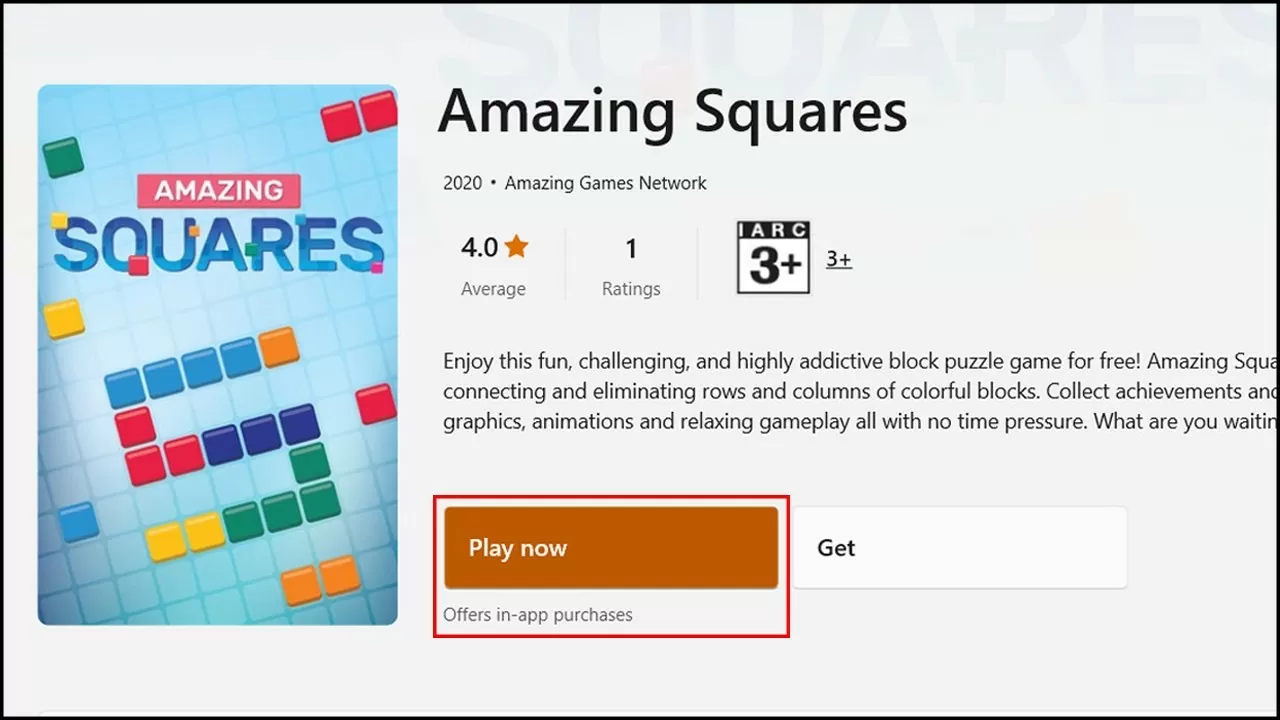
Task: Open the Amazing Games Network publisher page
Action: (x=605, y=183)
